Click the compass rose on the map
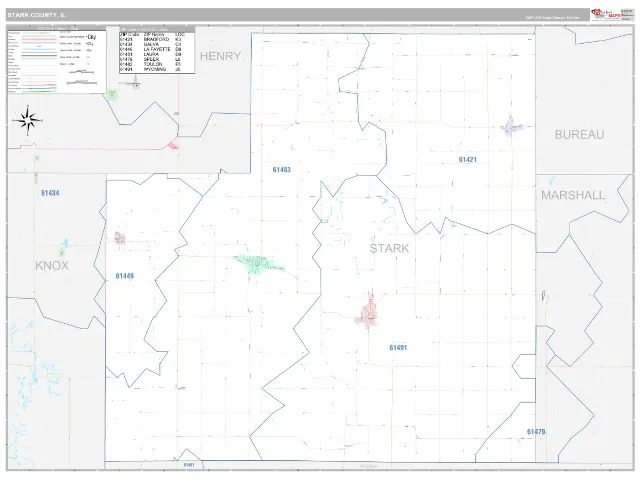This screenshot has width=640, height=480. point(27,120)
